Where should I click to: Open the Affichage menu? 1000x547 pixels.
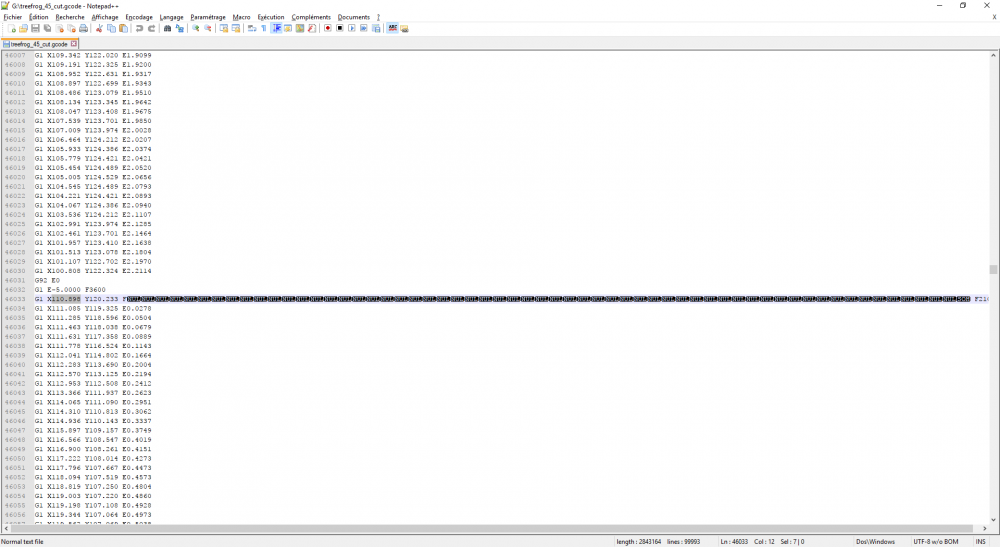pos(105,17)
